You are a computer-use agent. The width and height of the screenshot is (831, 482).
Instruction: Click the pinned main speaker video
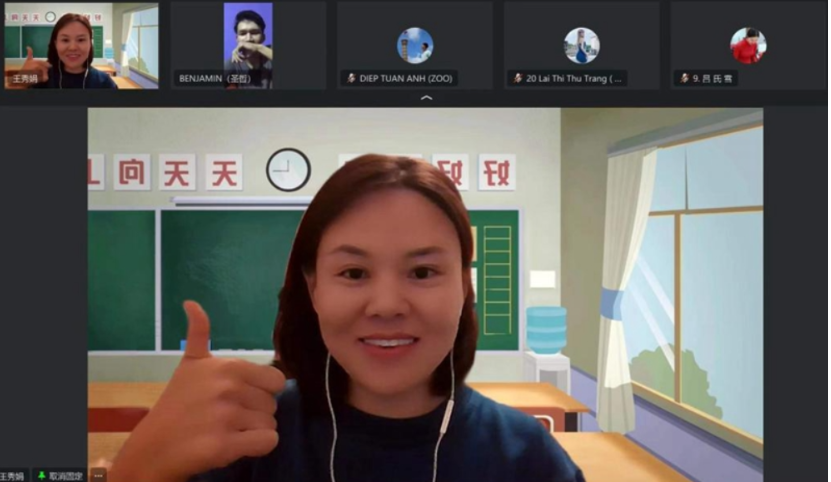tap(425, 295)
